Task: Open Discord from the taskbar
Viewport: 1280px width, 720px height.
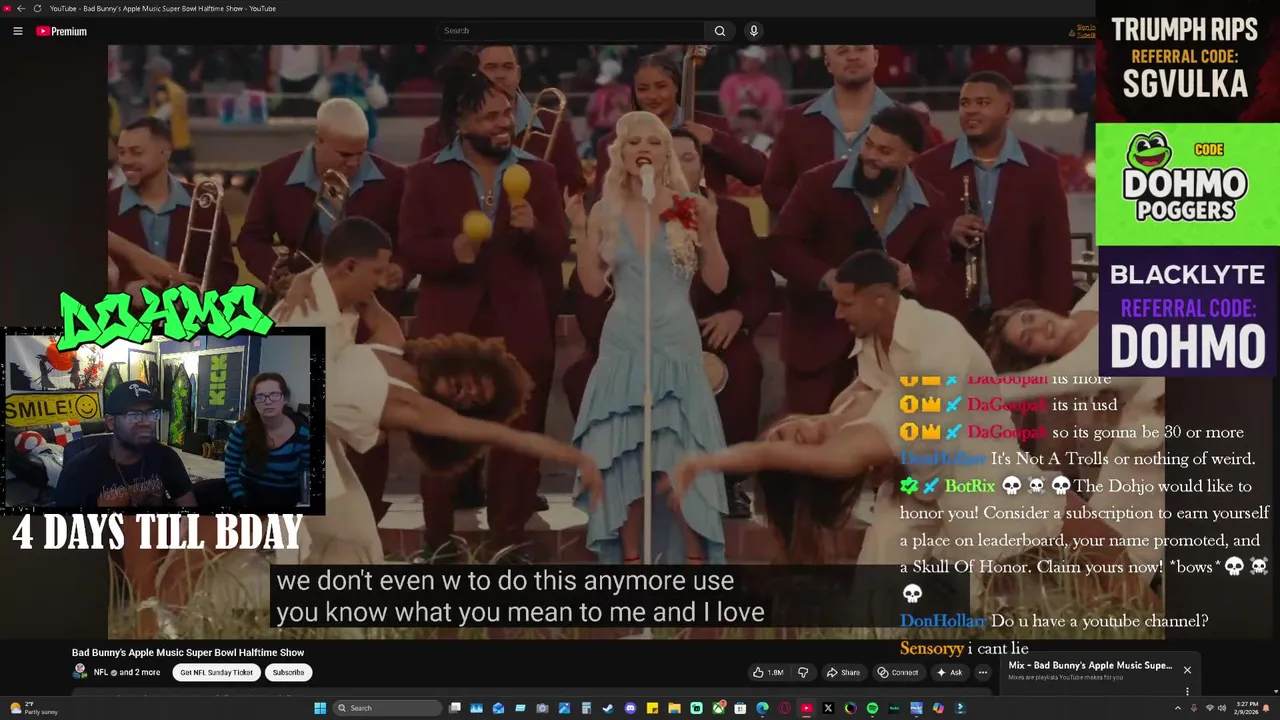Action: [x=630, y=708]
